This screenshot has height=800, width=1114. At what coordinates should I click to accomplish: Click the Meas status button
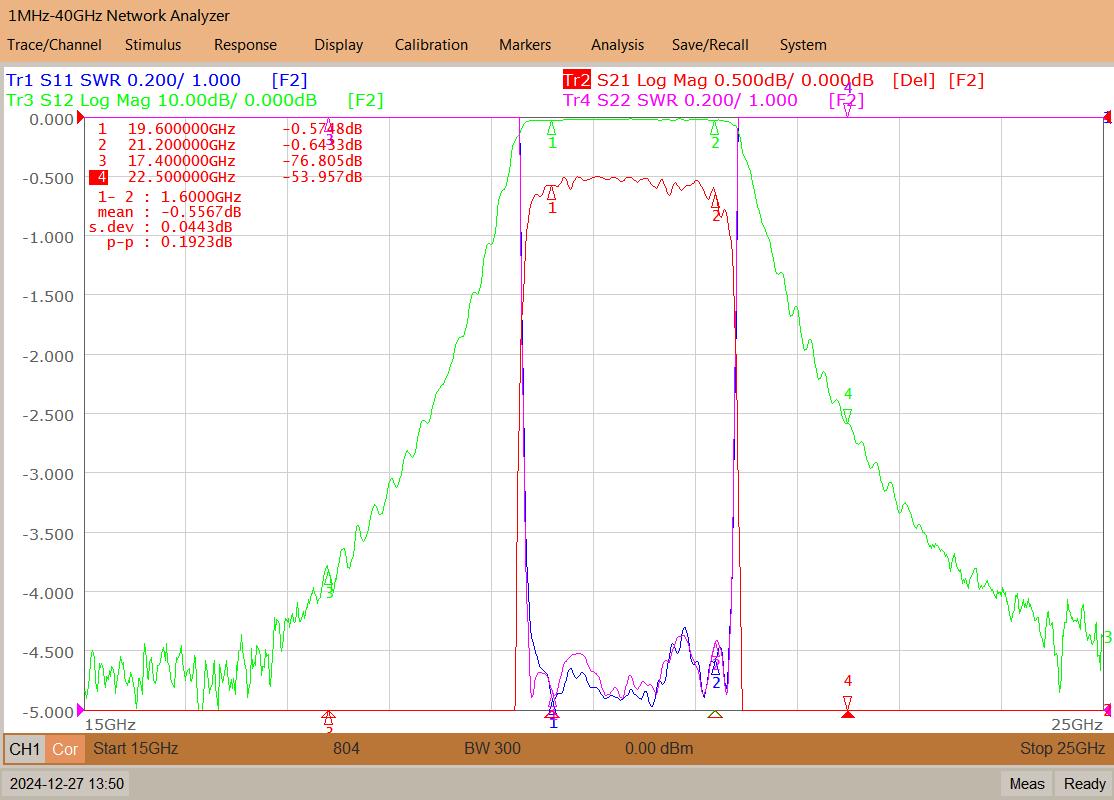(x=1027, y=784)
